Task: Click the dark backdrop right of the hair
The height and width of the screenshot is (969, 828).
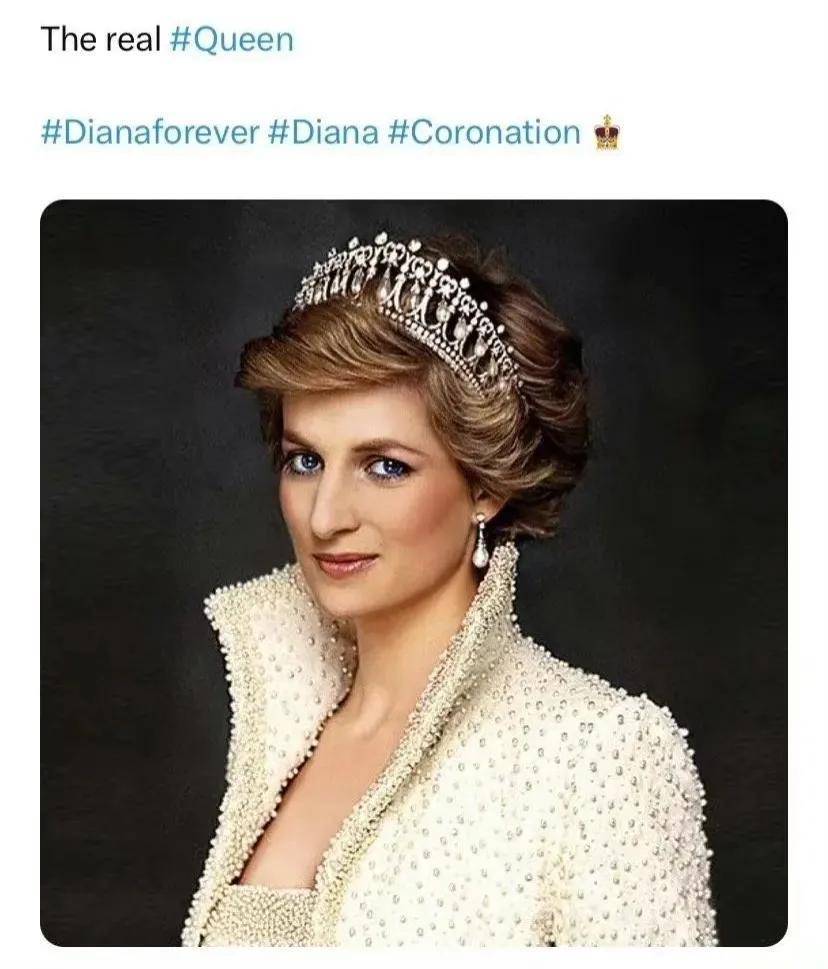Action: 686,433
